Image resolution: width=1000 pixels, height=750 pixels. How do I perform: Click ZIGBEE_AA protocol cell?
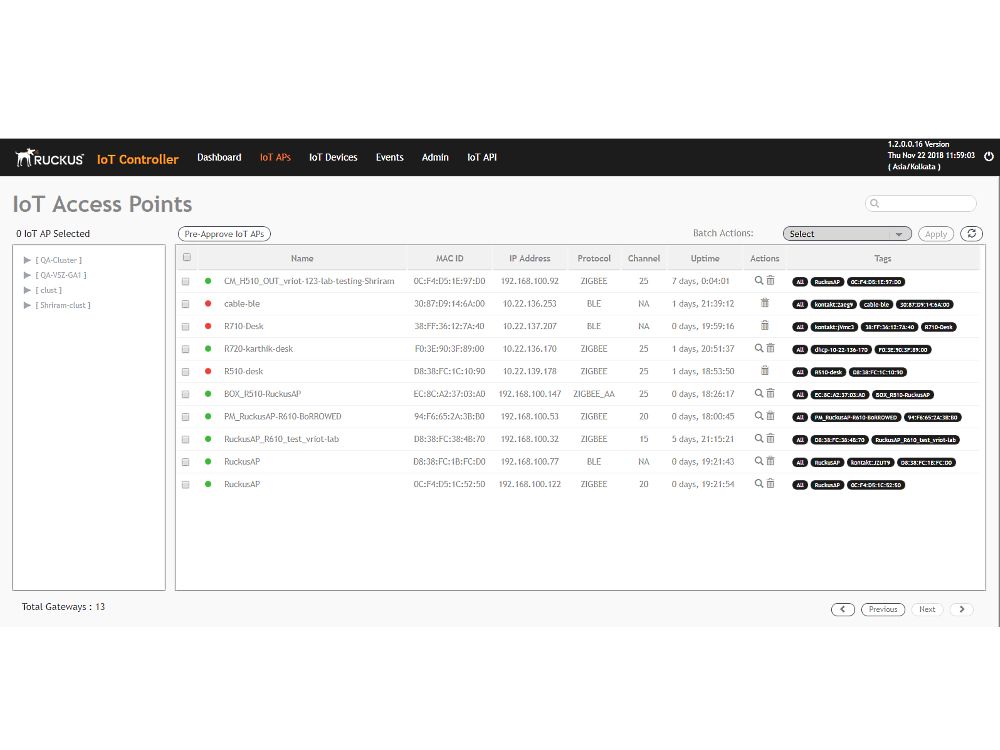point(594,394)
